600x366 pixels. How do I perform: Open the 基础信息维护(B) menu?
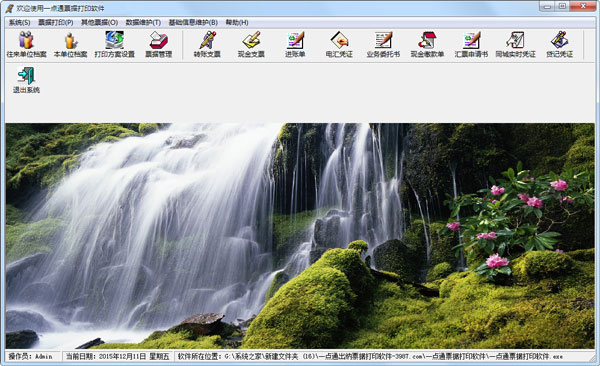[x=193, y=23]
